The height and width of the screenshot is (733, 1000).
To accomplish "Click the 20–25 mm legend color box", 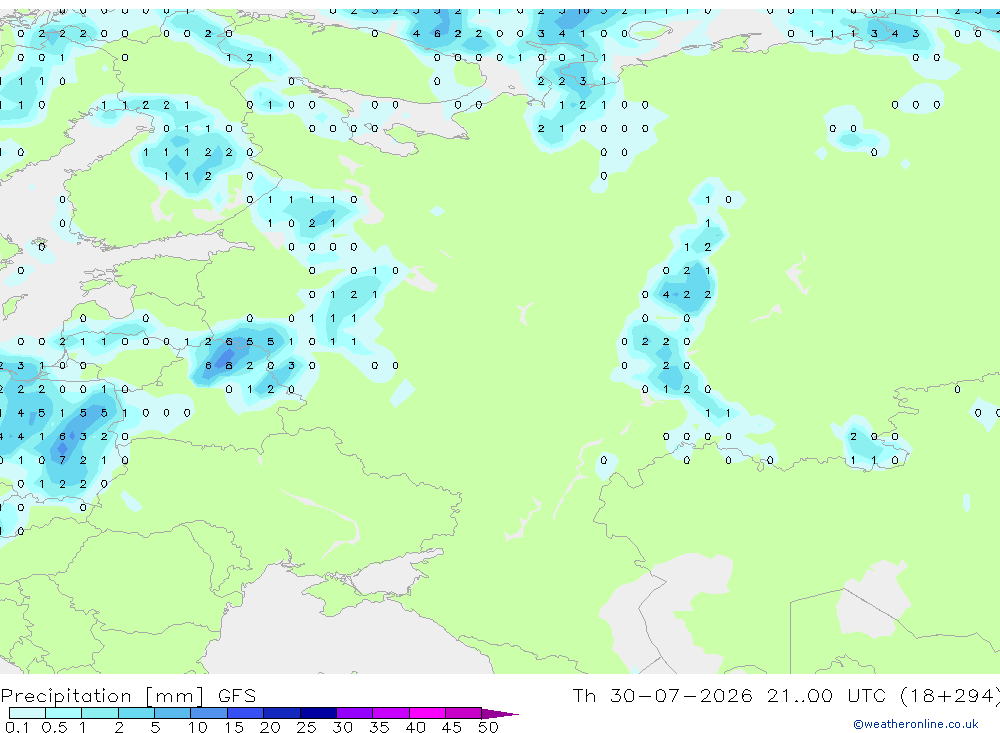I will coord(282,713).
